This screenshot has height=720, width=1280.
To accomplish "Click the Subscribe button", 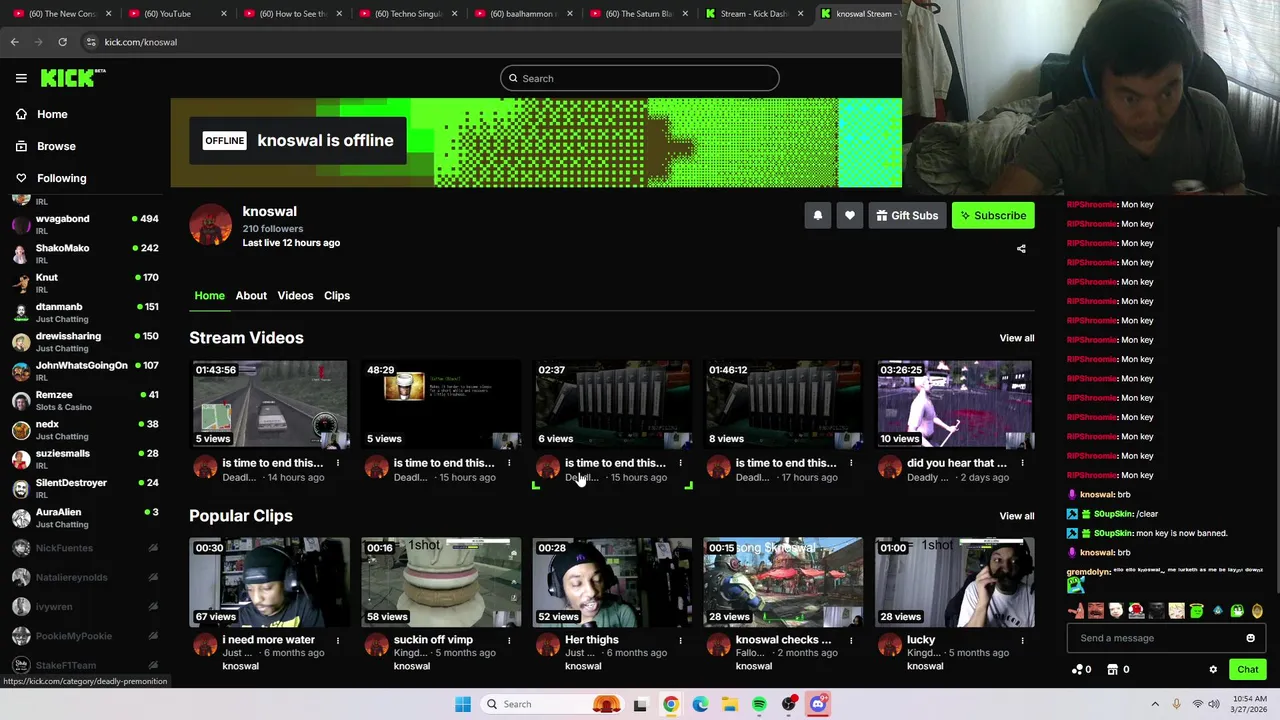I will click(993, 215).
